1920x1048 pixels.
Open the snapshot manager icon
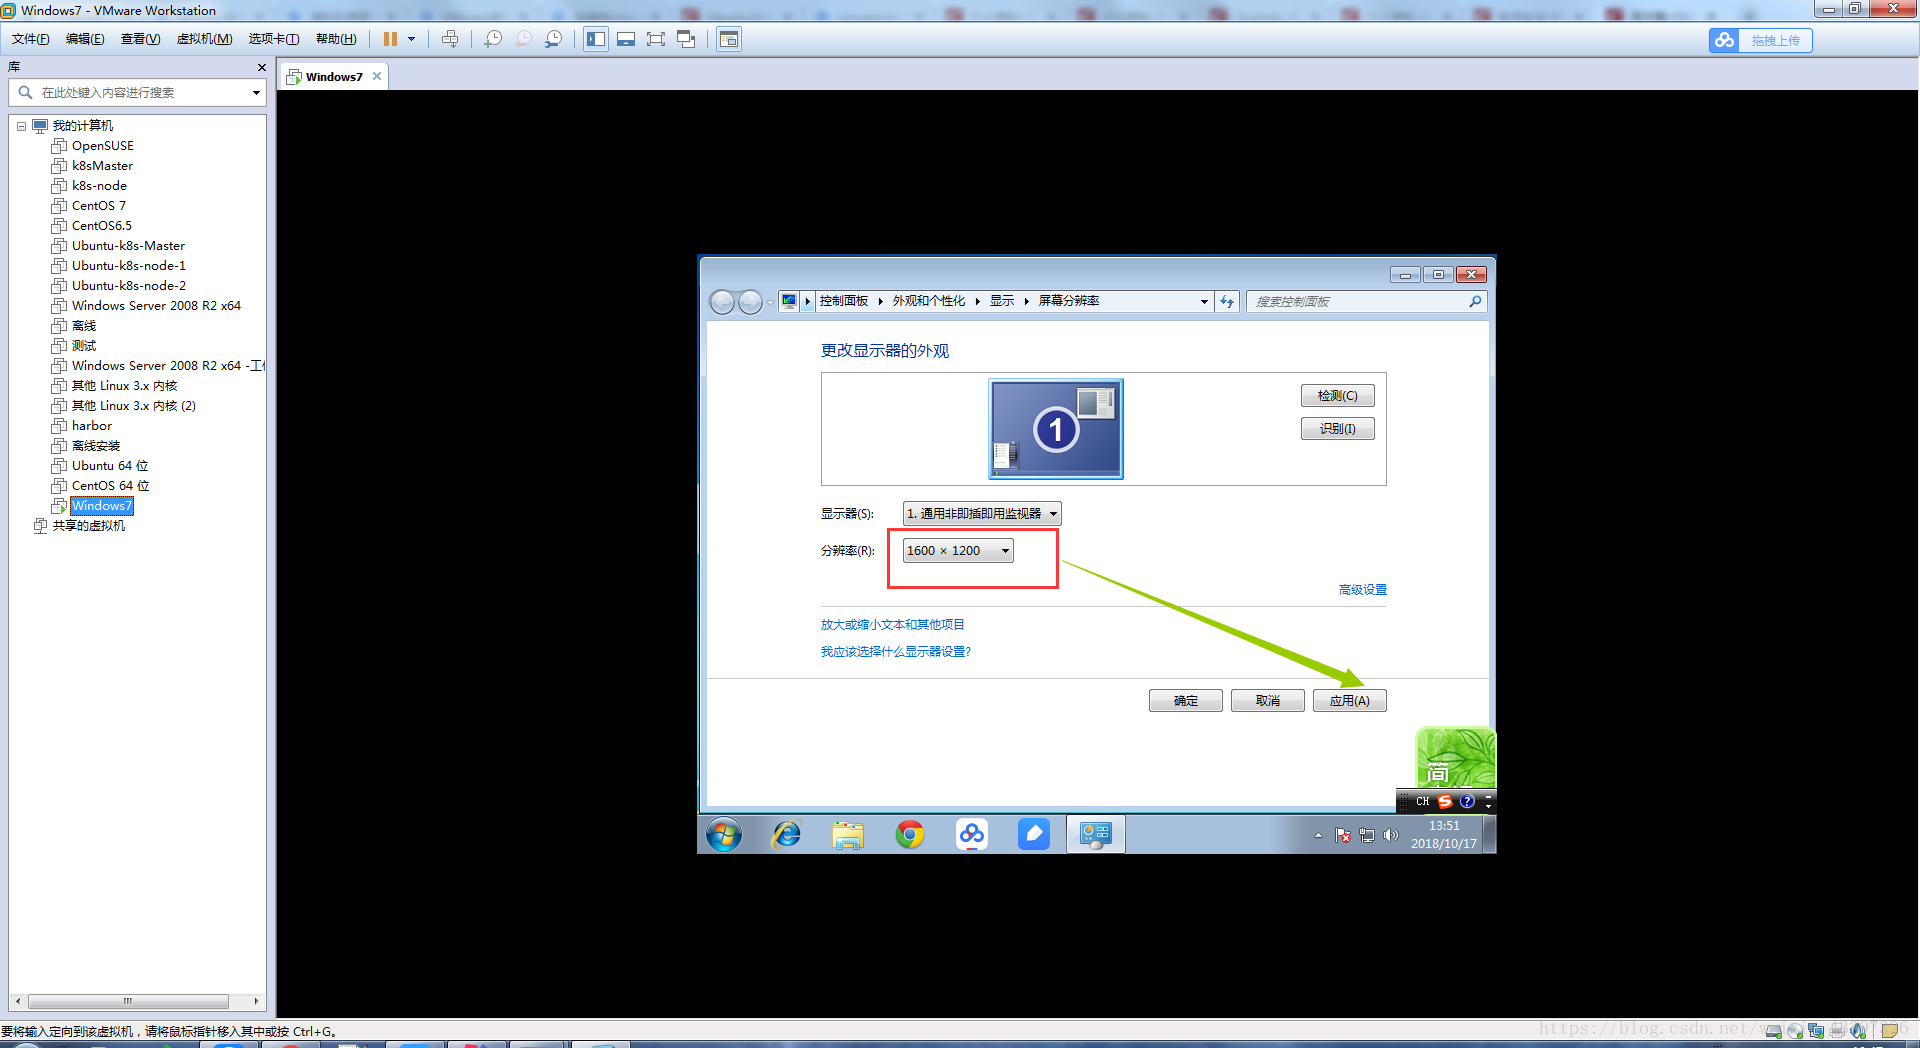click(553, 39)
